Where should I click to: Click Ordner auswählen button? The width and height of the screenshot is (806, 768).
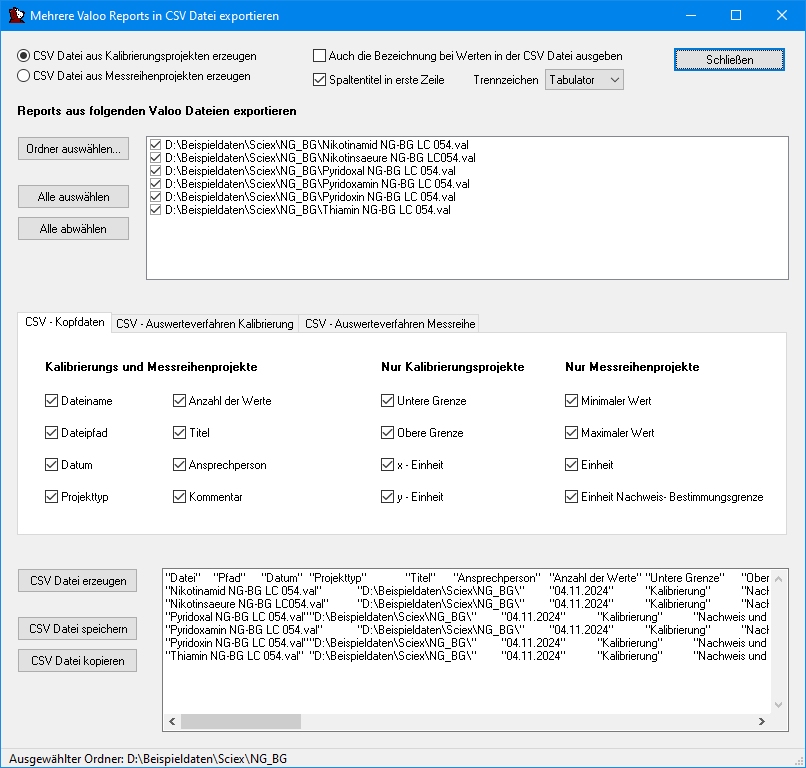[73, 148]
